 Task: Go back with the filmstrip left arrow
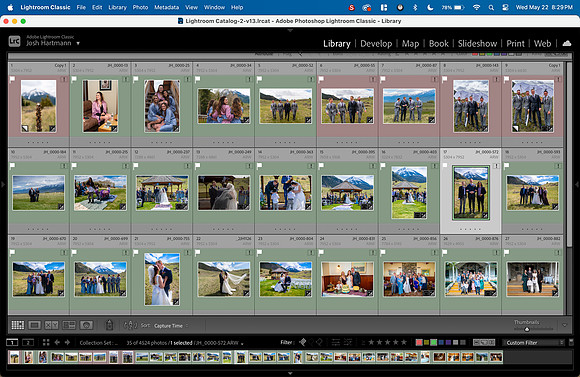point(57,342)
